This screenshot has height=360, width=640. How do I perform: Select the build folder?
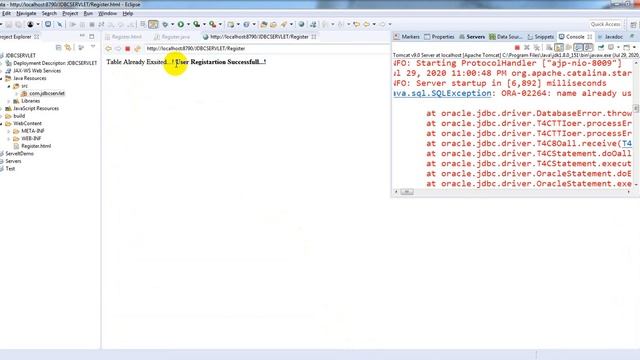click(x=19, y=116)
